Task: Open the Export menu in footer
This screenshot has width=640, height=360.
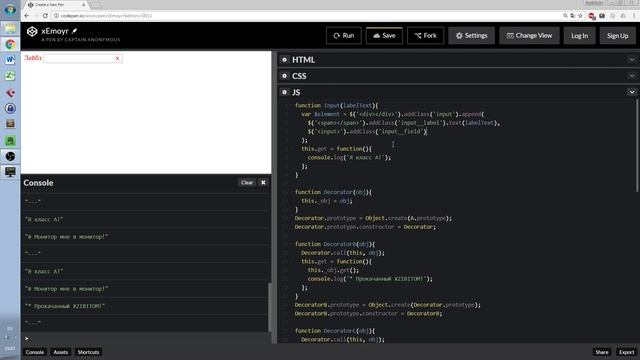Action: 627,352
